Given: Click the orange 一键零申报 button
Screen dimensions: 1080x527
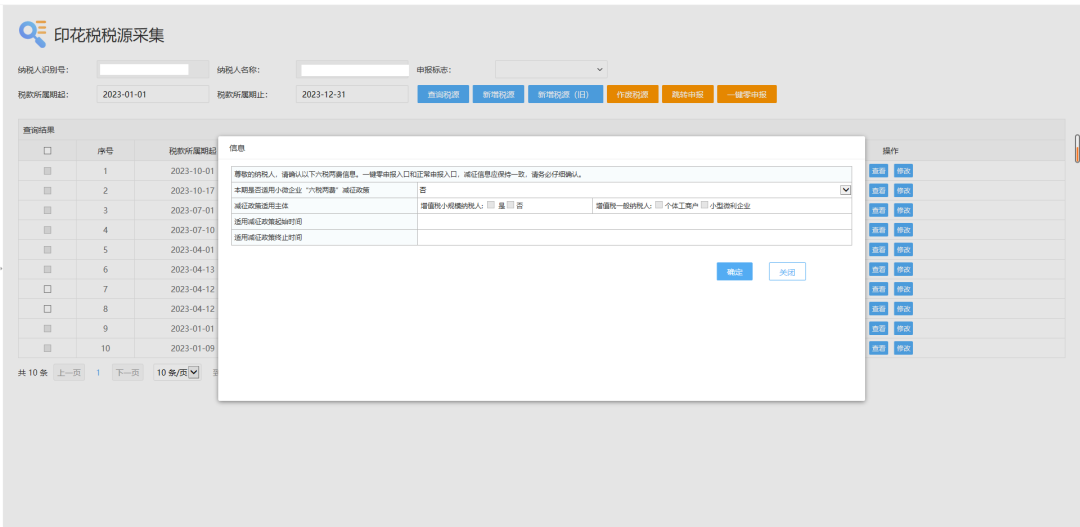Looking at the screenshot, I should pos(747,94).
